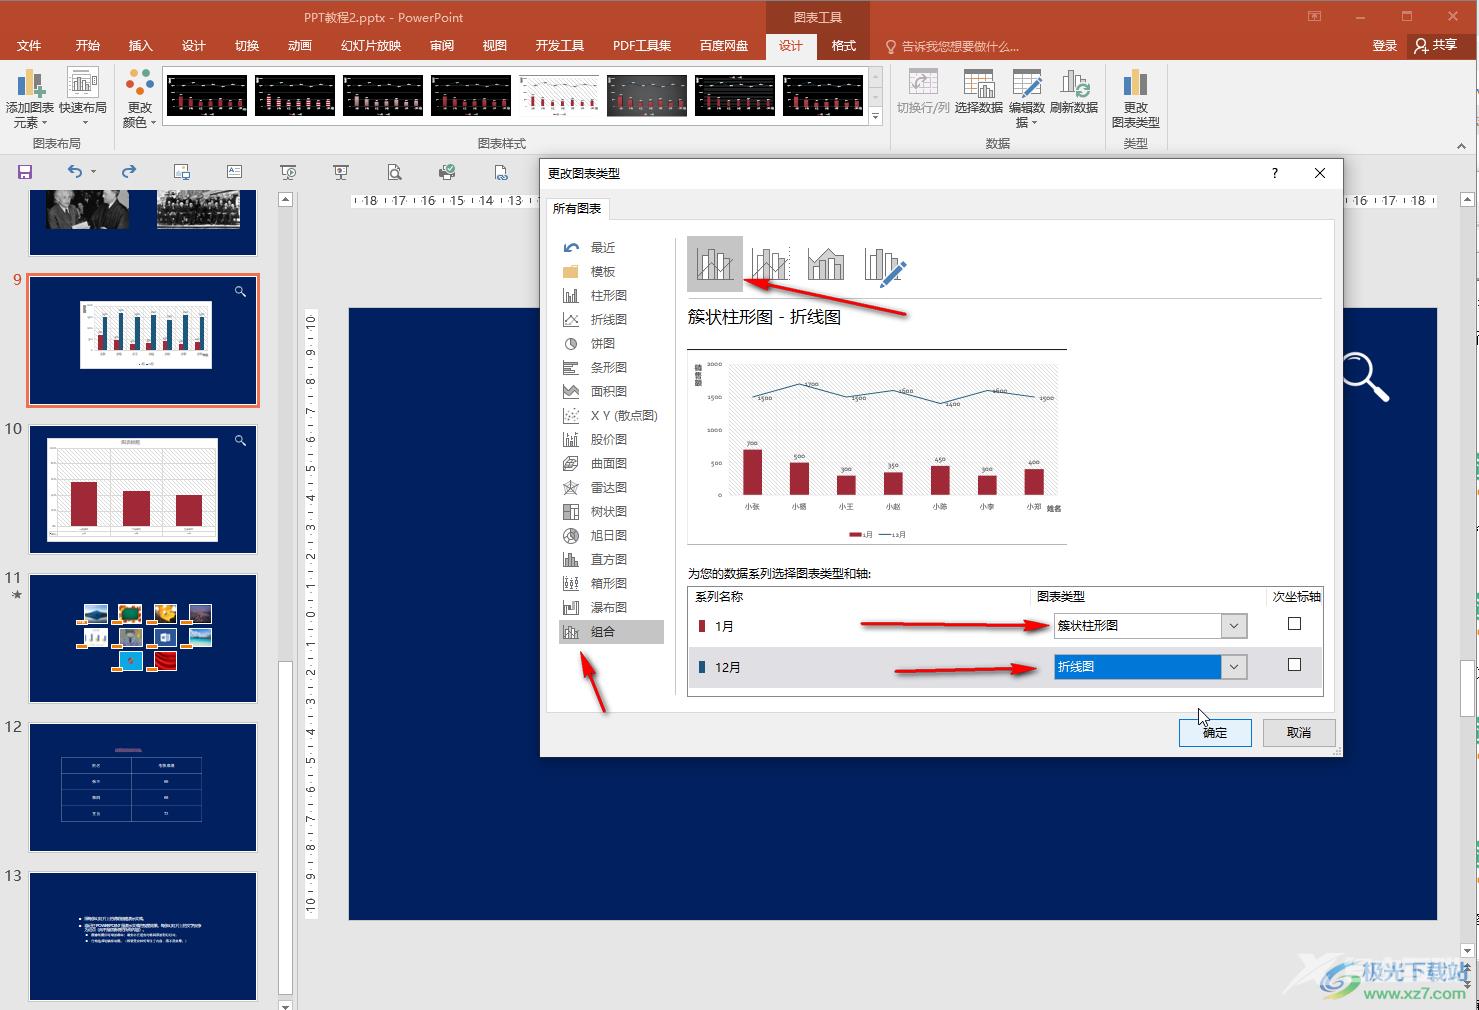Image resolution: width=1479 pixels, height=1010 pixels.
Task: Choose 柱形图 column chart category
Action: coord(611,295)
